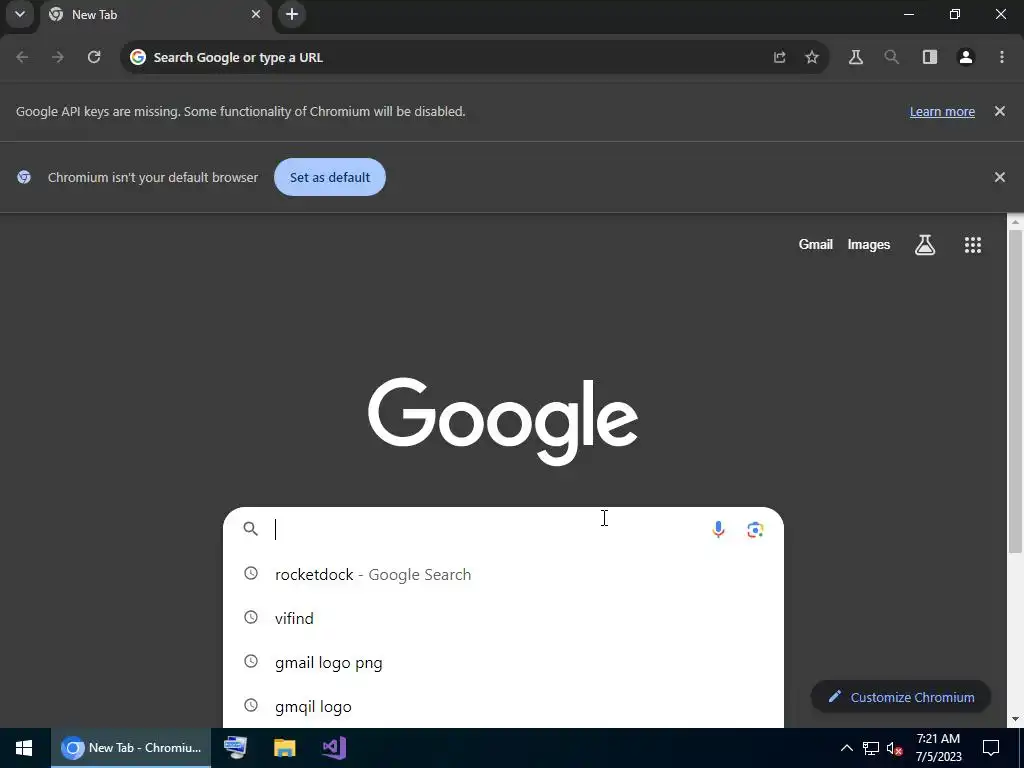Open the Images link
This screenshot has height=768, width=1024.
point(869,244)
